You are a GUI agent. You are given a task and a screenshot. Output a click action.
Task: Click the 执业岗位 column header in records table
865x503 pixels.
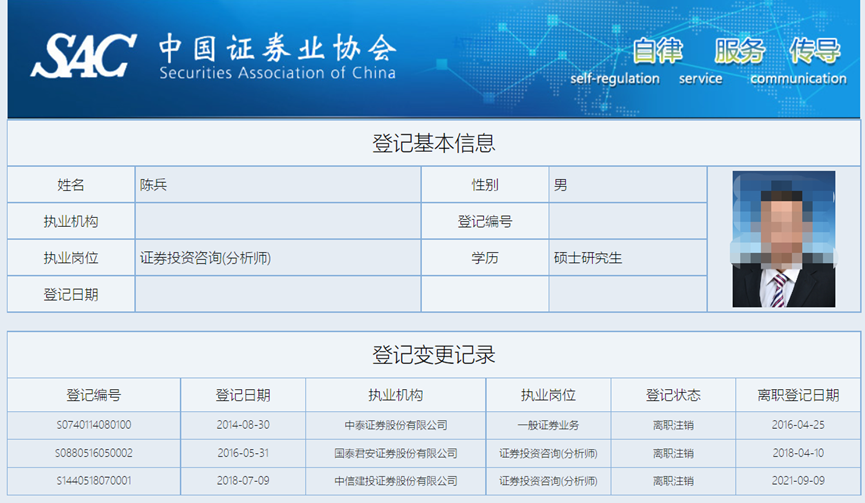548,395
